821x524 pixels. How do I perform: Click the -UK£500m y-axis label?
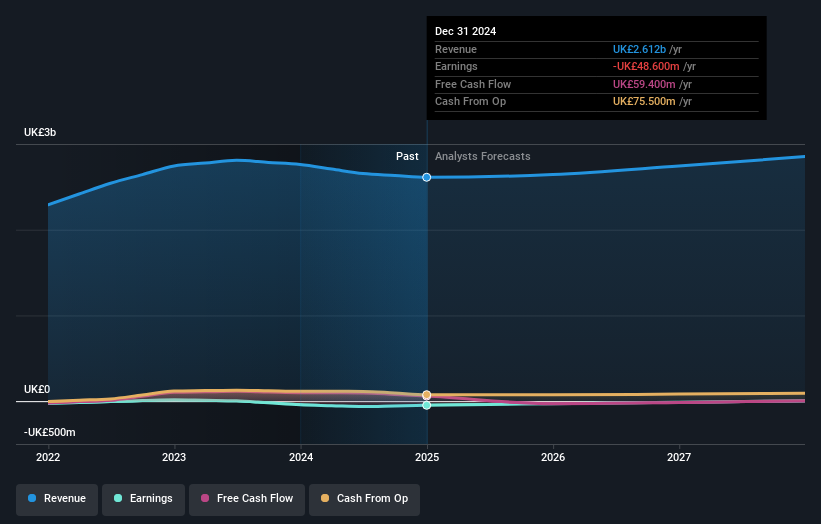(x=50, y=432)
